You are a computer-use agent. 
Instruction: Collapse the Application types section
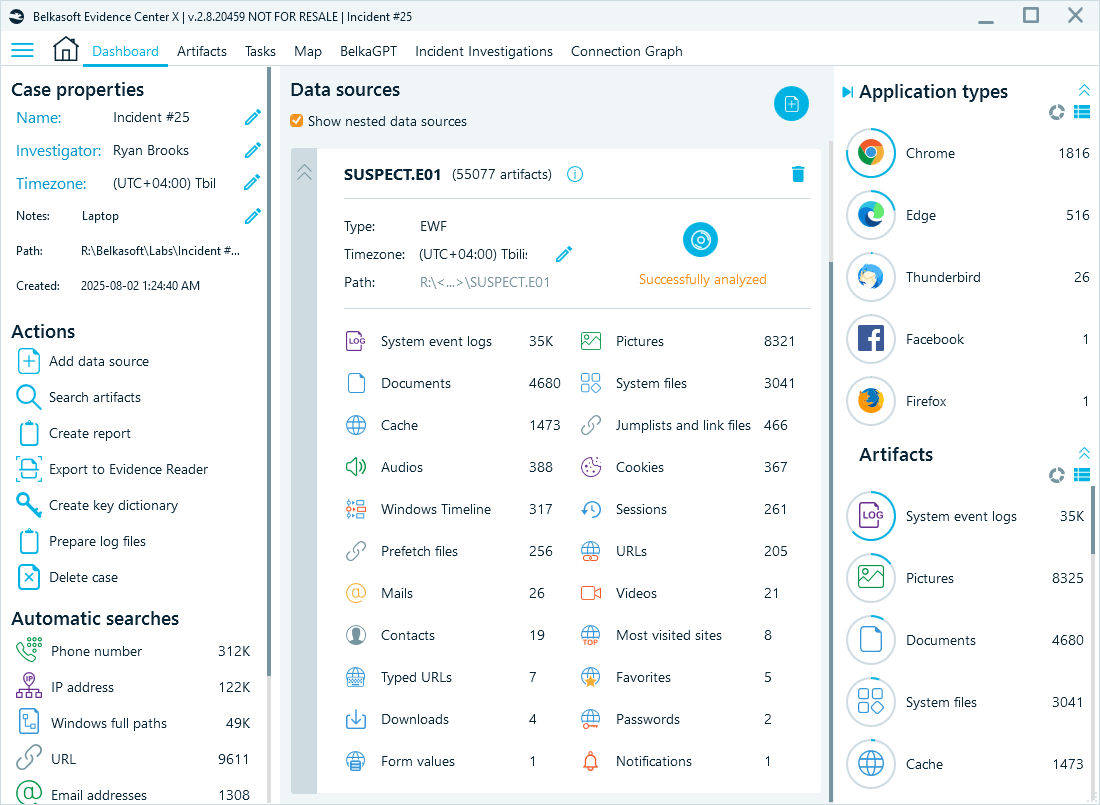coord(1084,91)
